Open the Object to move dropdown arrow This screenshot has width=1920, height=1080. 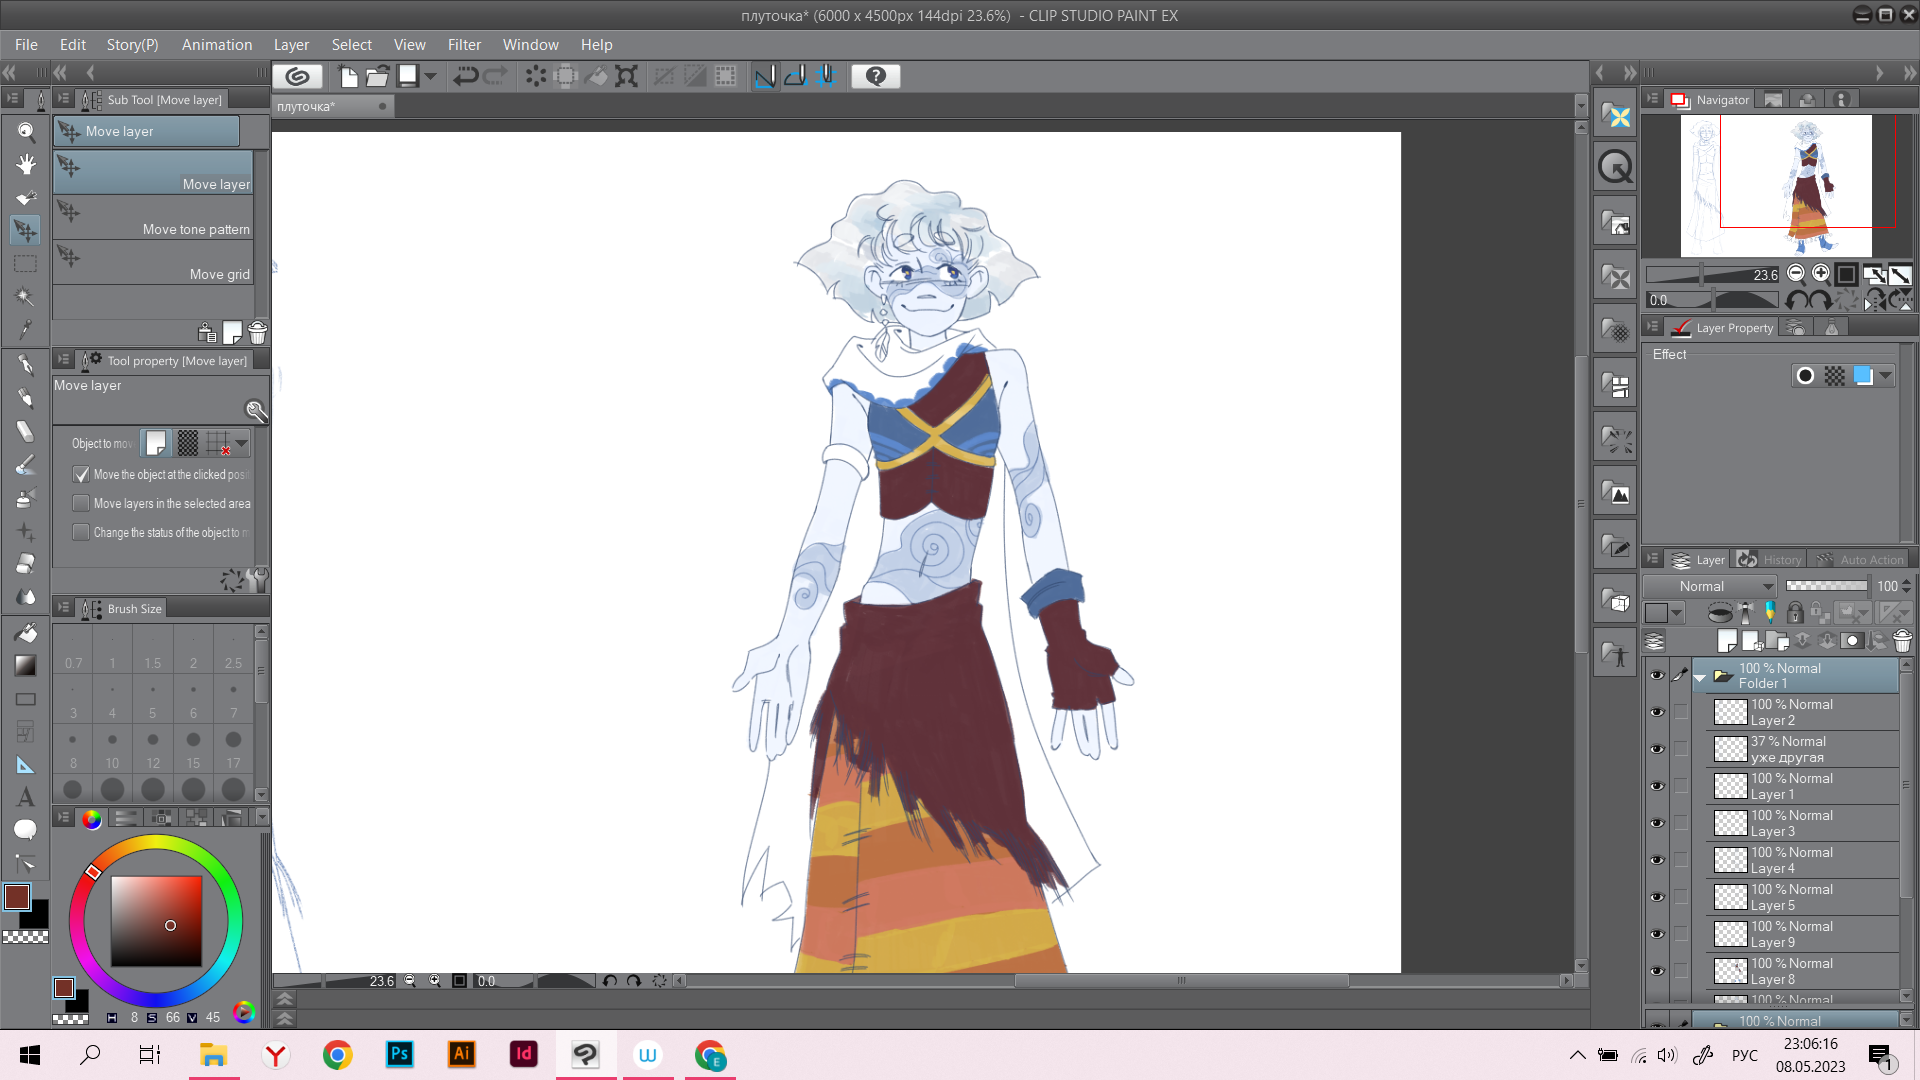(242, 443)
